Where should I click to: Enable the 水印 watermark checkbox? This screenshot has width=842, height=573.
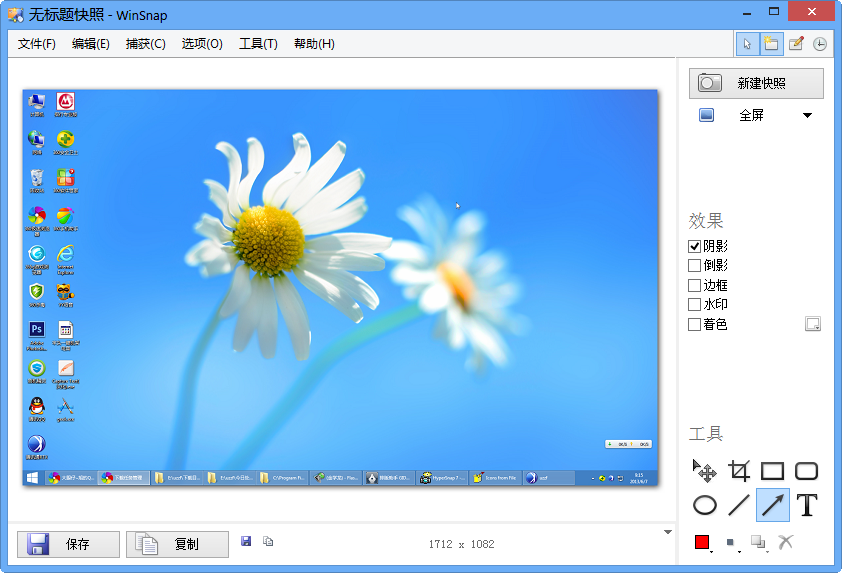[x=694, y=304]
